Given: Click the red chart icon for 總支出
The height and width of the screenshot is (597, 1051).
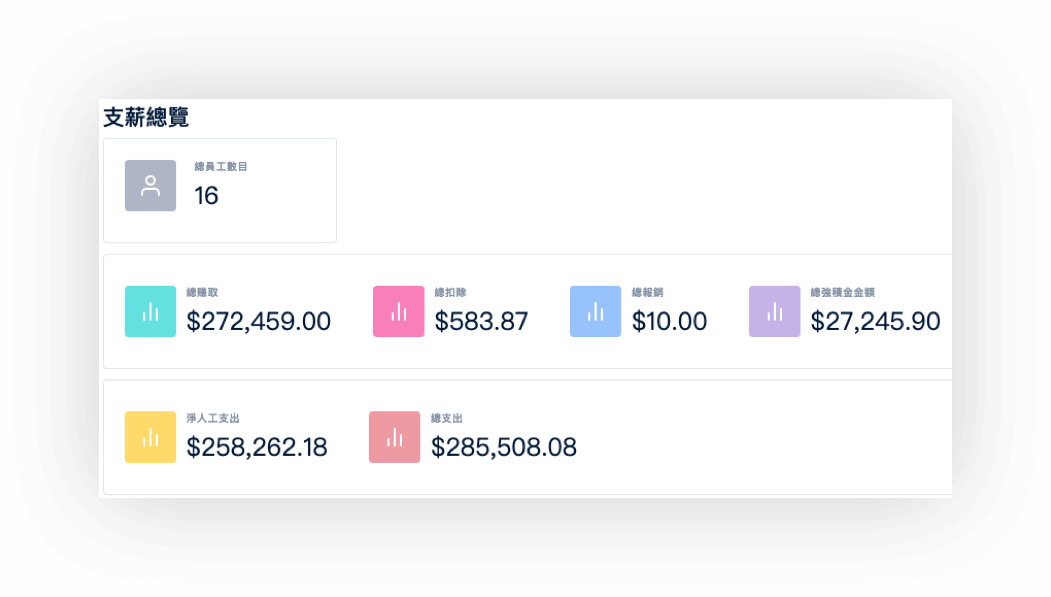Looking at the screenshot, I should pos(394,437).
